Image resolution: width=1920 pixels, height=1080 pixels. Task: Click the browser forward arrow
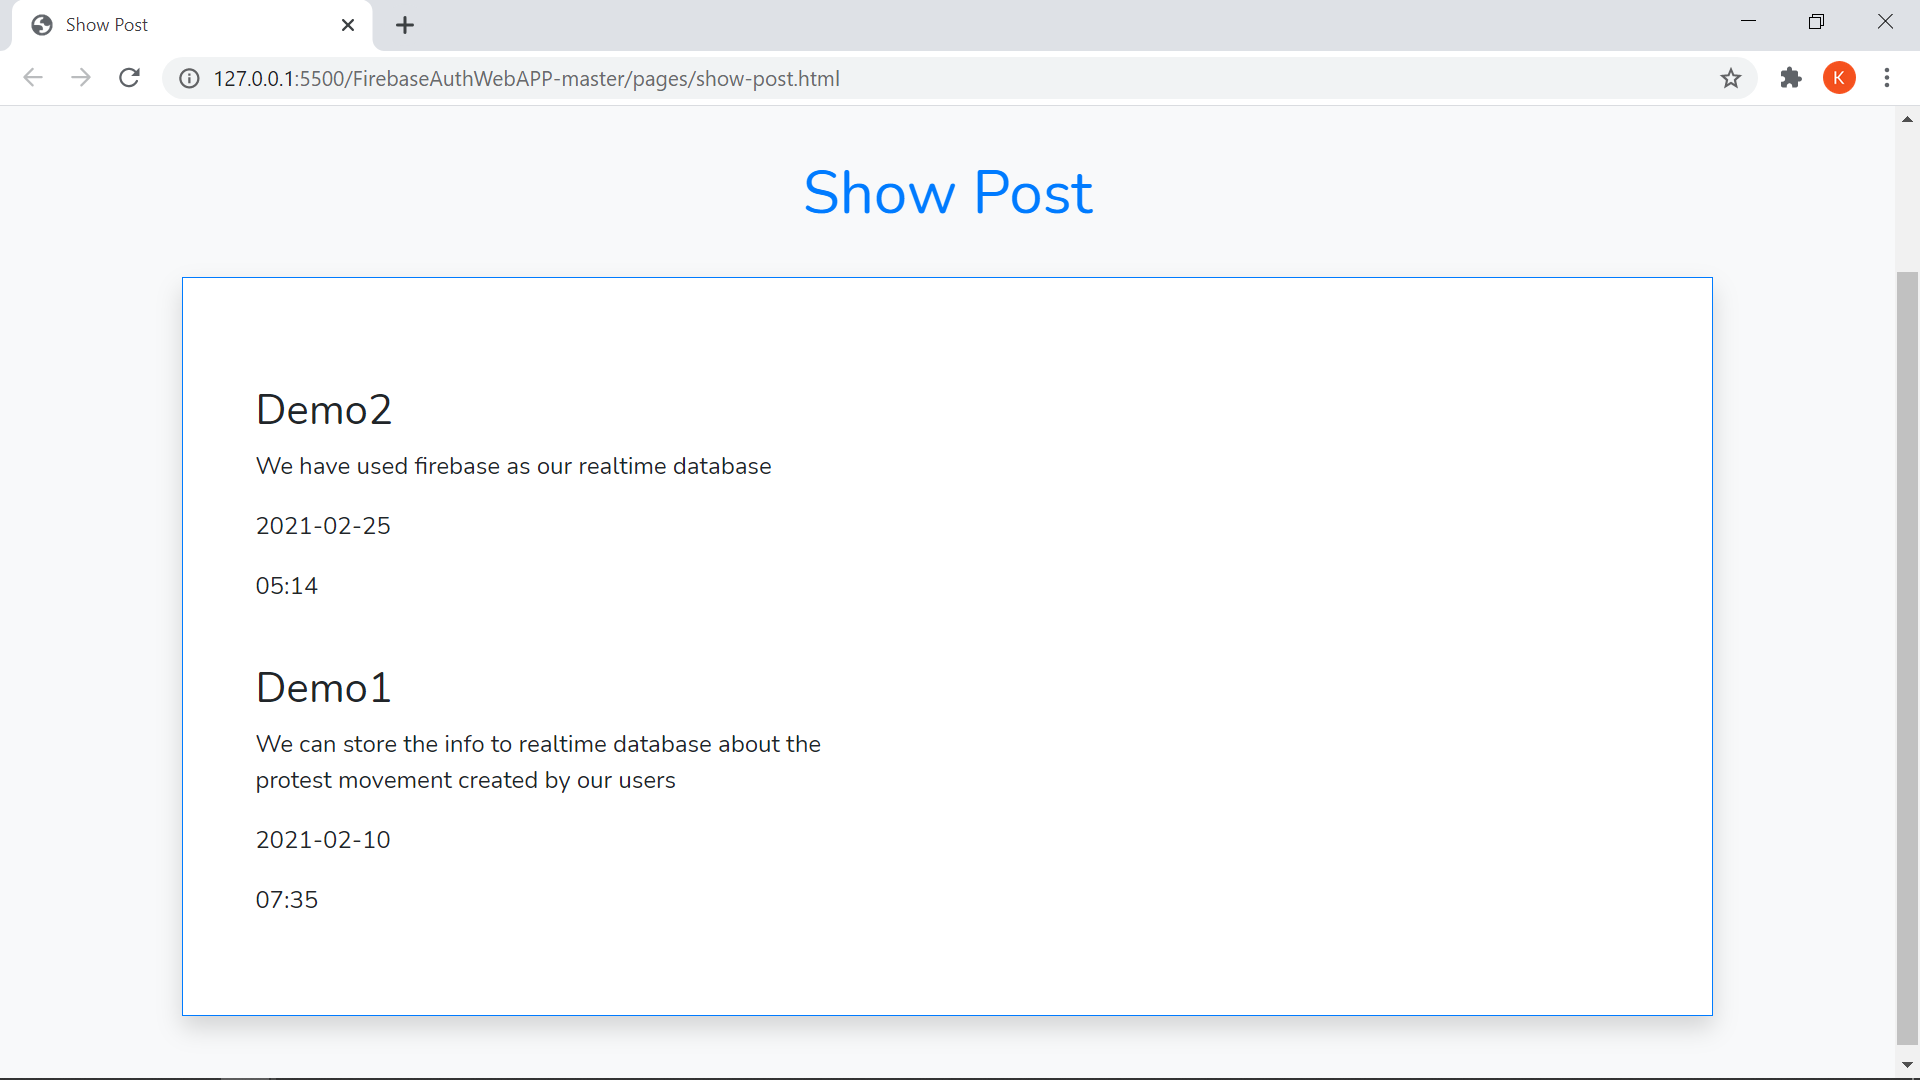81,78
